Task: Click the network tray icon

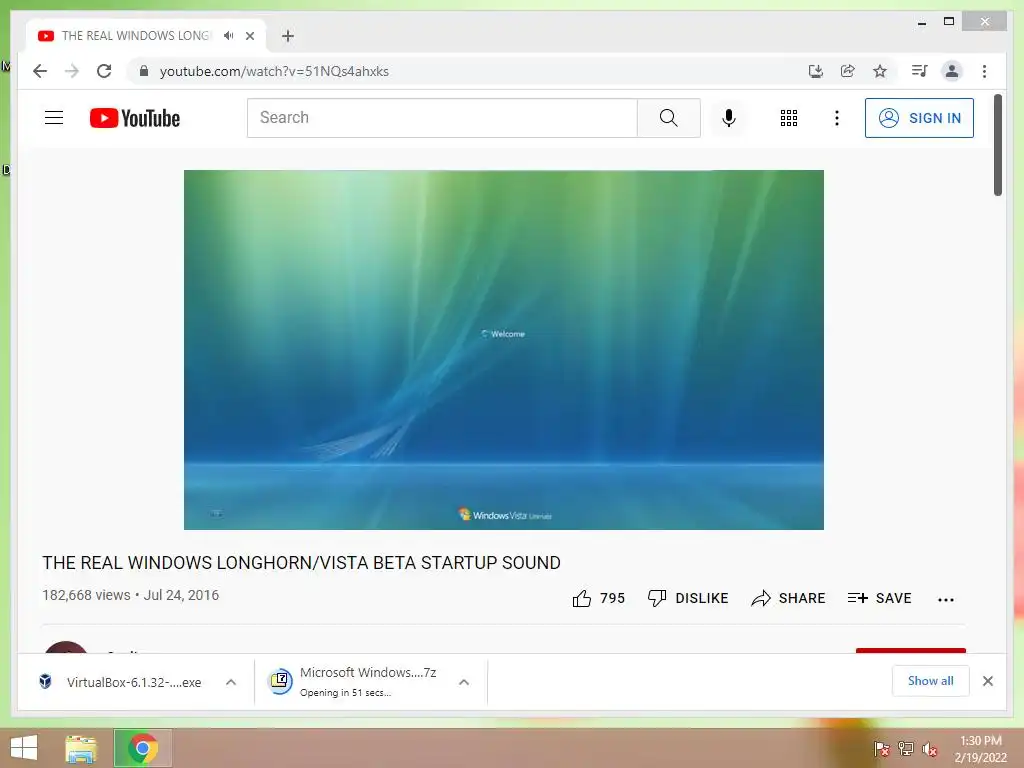Action: click(x=906, y=748)
